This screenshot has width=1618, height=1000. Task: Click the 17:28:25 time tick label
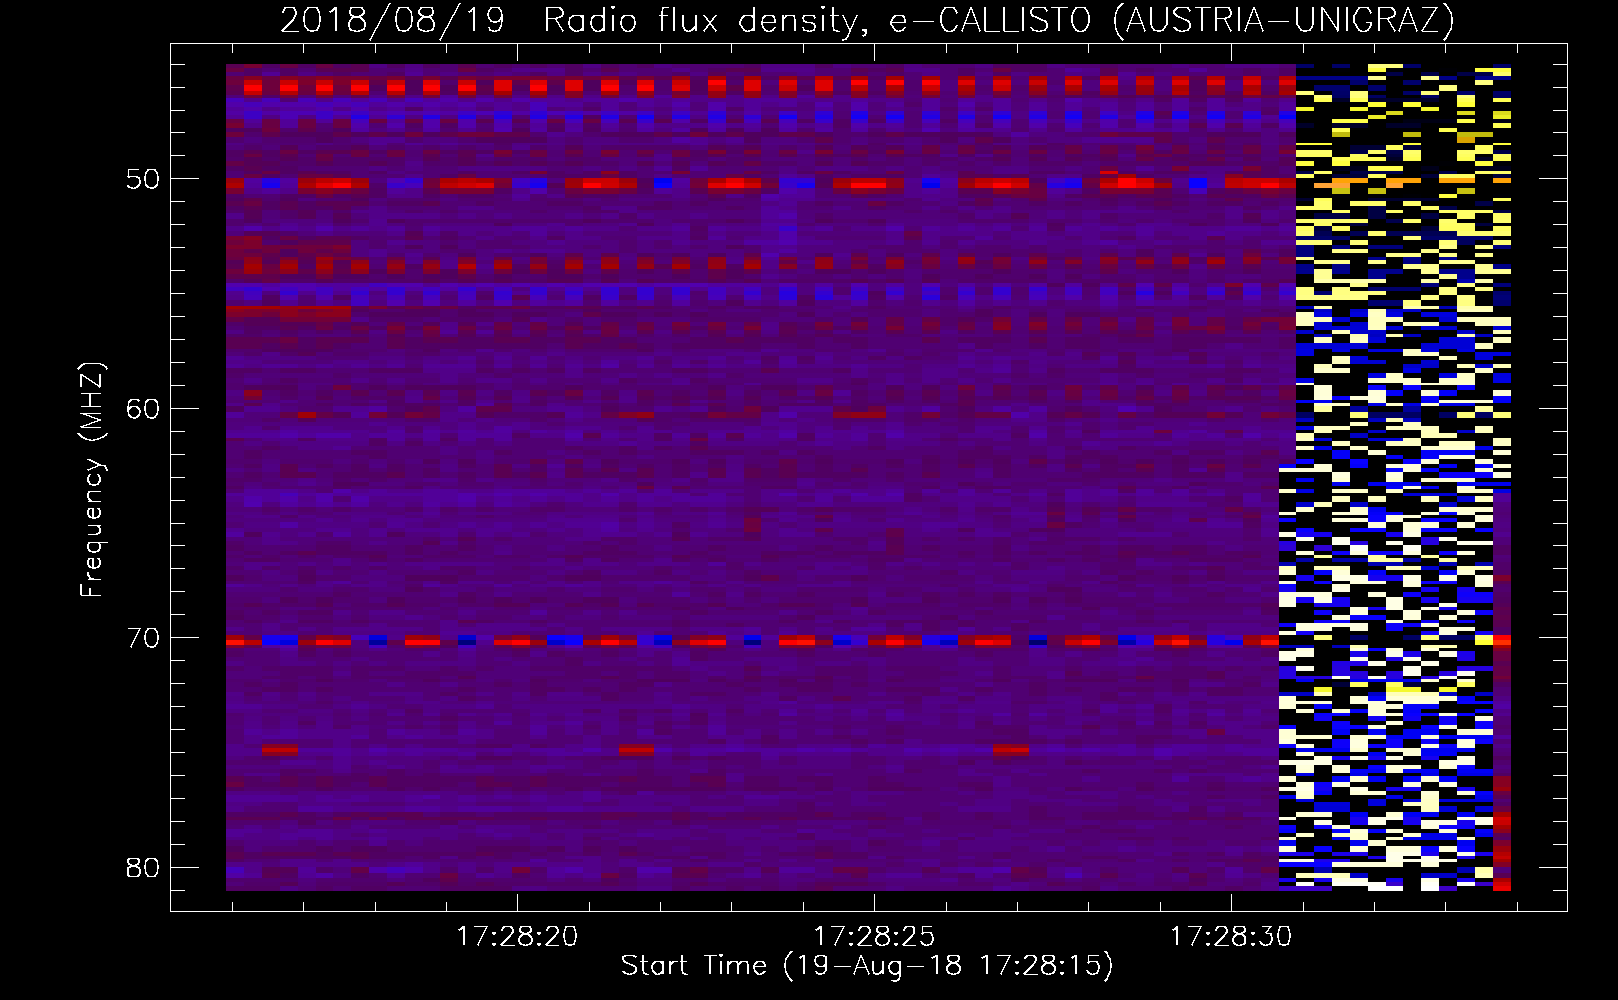tap(874, 937)
